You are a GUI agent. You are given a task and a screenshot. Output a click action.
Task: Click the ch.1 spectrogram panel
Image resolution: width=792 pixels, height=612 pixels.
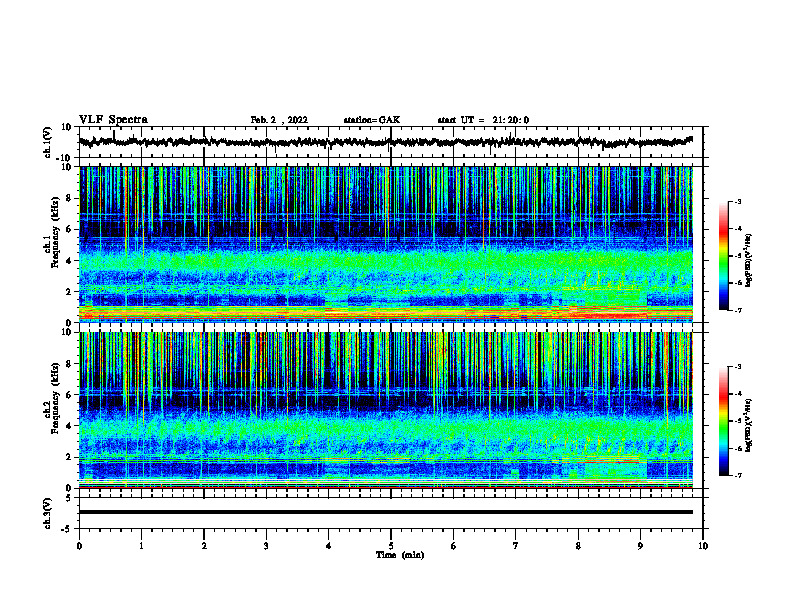point(386,244)
